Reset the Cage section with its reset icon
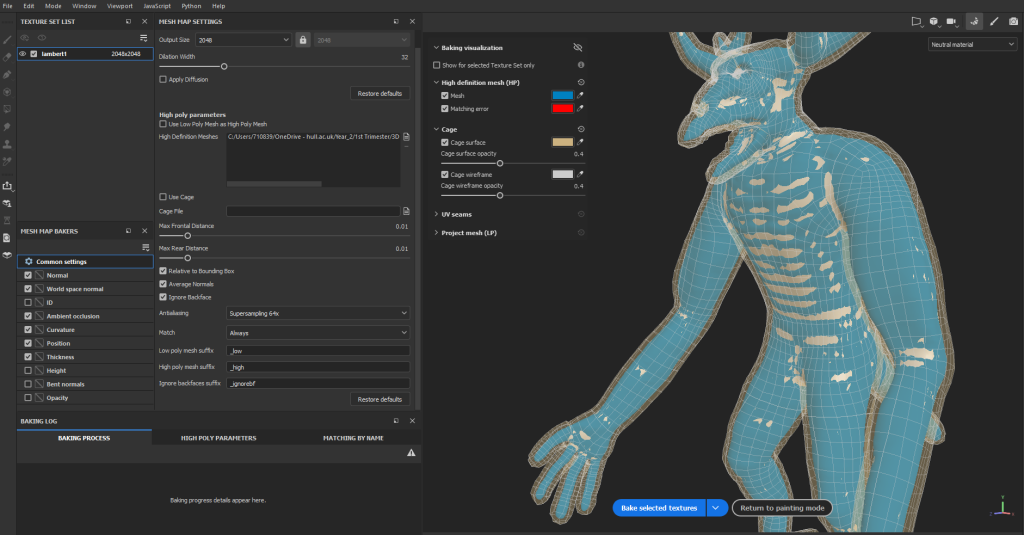Viewport: 1024px width, 535px height. pos(581,129)
